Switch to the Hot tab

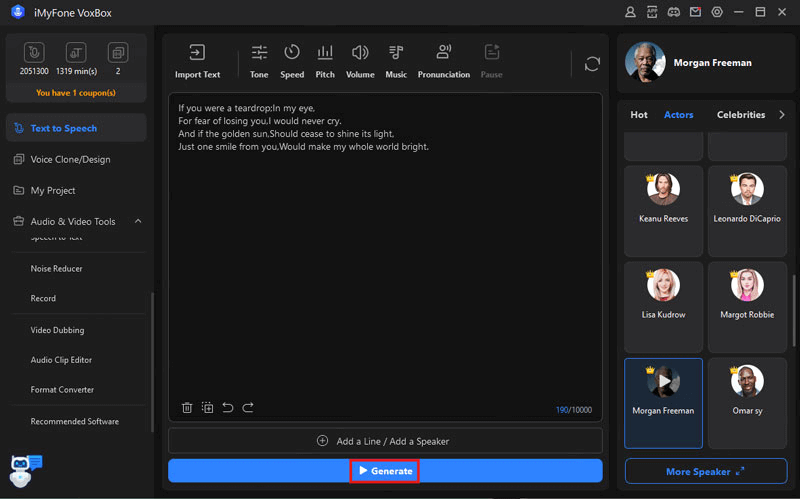pyautogui.click(x=639, y=115)
